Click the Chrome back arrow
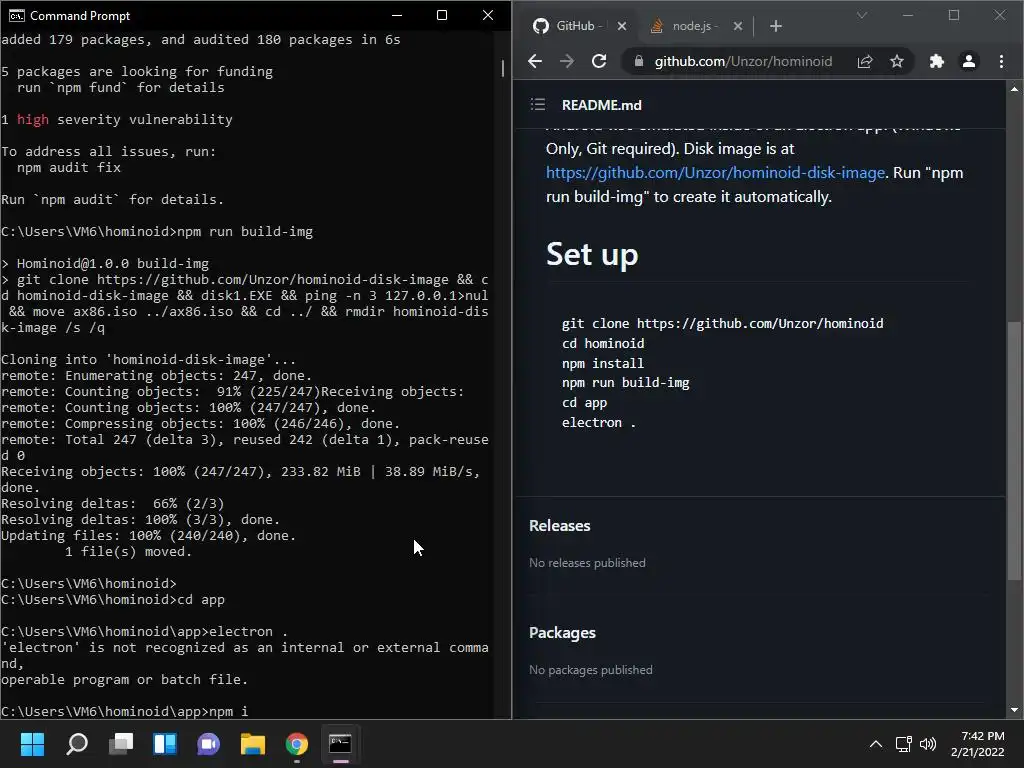Screen dimensions: 1024x768 (535, 61)
